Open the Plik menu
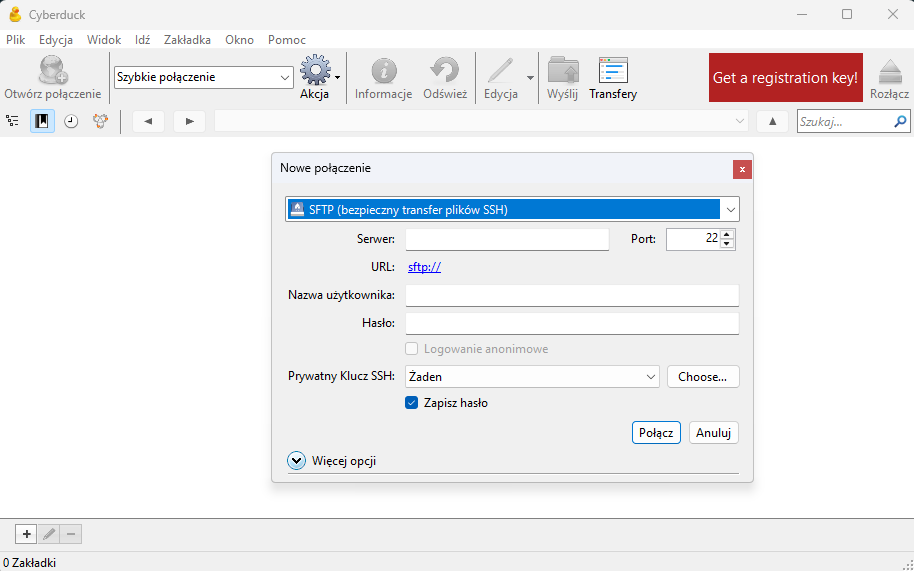The image size is (914, 571). coord(16,40)
